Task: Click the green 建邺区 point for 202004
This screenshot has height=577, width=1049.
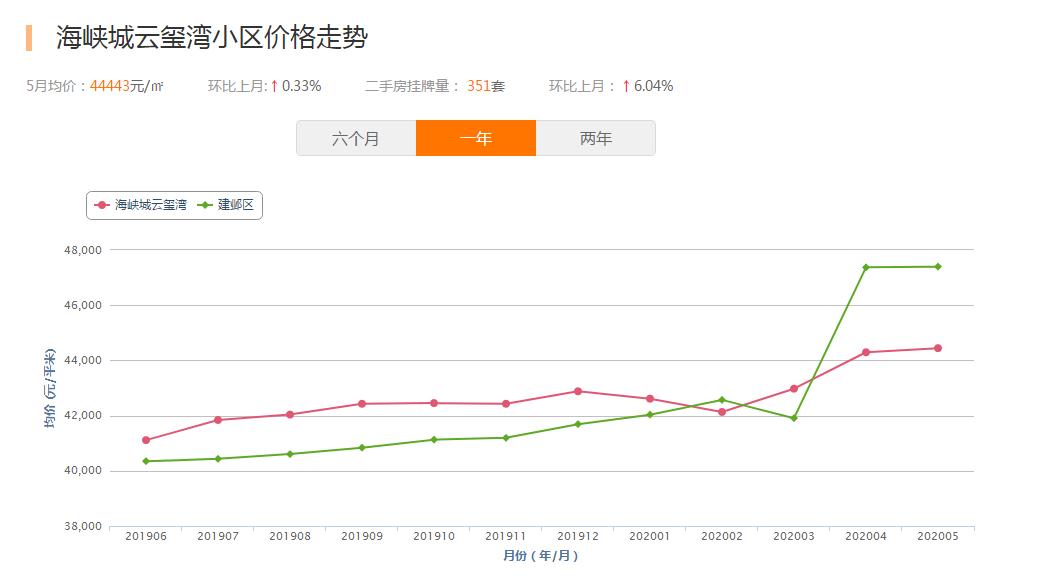Action: pyautogui.click(x=866, y=268)
